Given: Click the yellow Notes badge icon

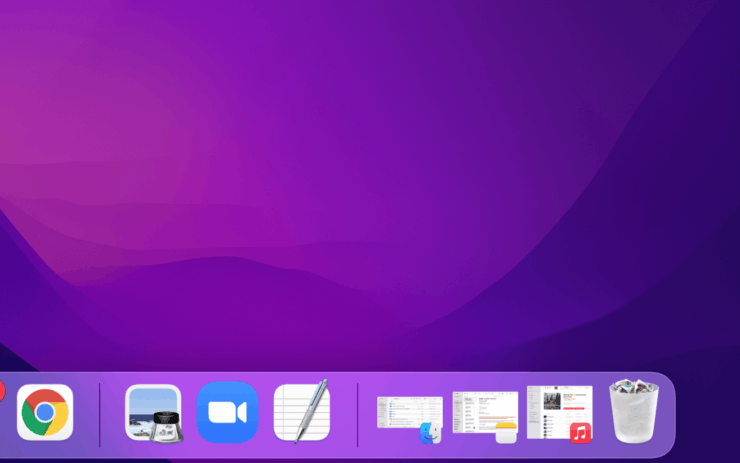Looking at the screenshot, I should (x=505, y=433).
